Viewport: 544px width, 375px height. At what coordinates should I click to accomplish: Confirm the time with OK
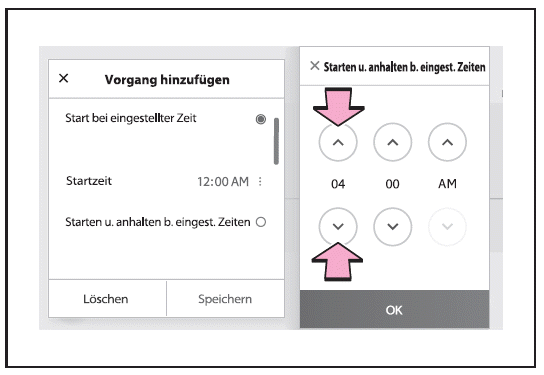pos(394,309)
